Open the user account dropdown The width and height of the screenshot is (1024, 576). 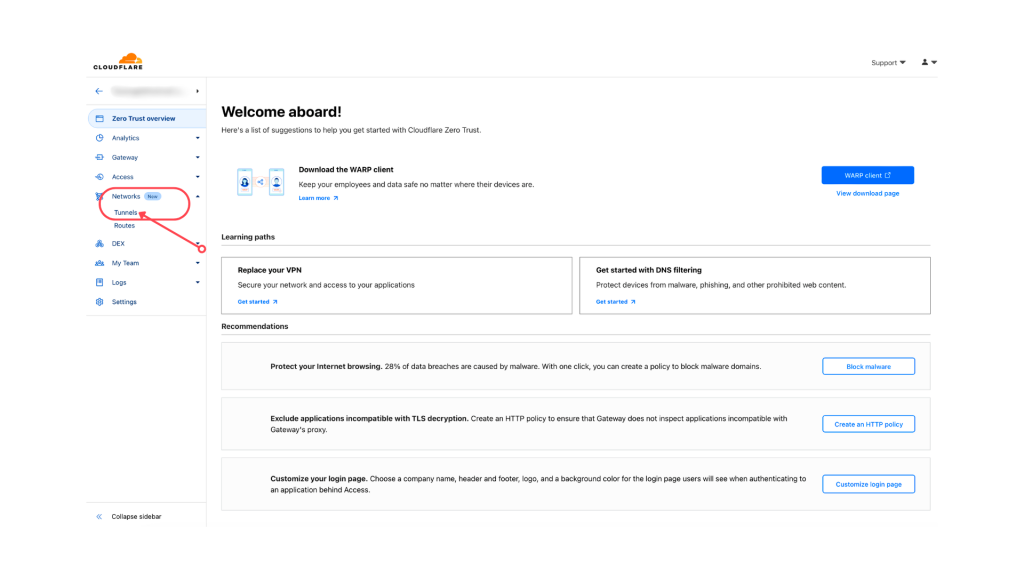tap(929, 62)
